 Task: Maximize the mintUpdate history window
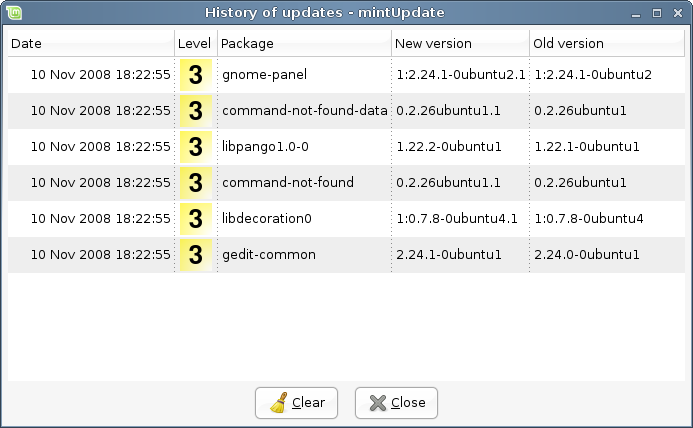pyautogui.click(x=657, y=13)
